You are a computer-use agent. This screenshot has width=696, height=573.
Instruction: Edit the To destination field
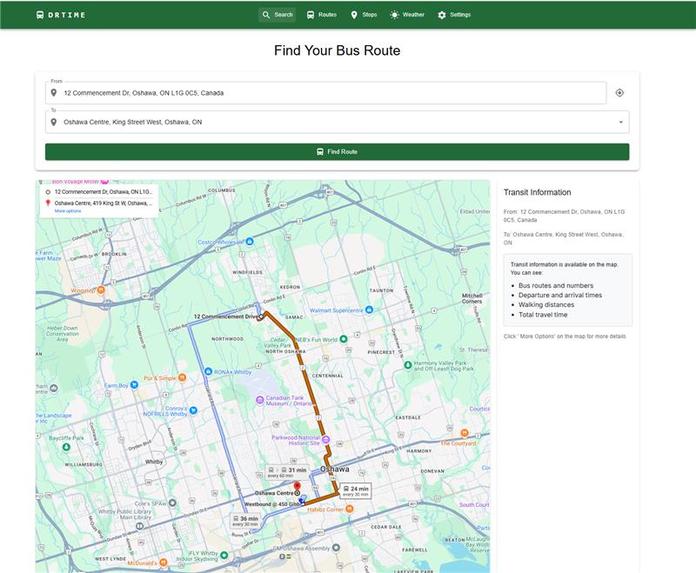pyautogui.click(x=337, y=122)
